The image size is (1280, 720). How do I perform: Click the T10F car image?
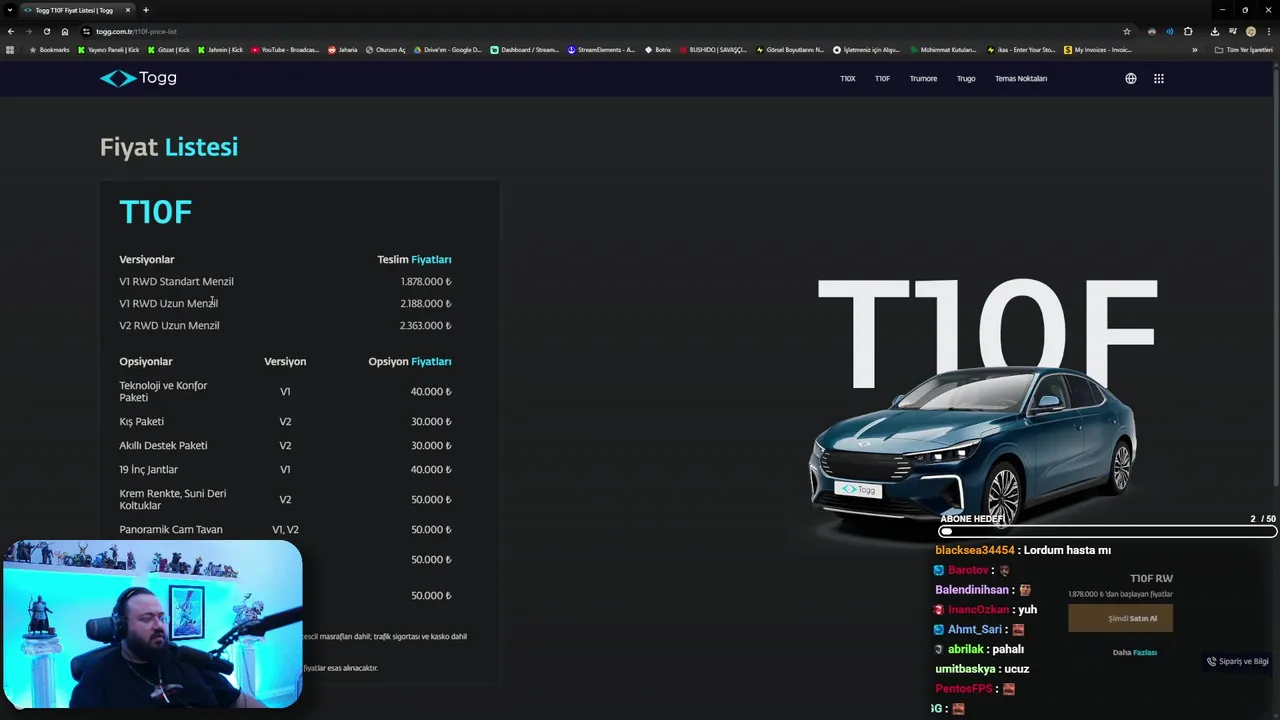[975, 445]
